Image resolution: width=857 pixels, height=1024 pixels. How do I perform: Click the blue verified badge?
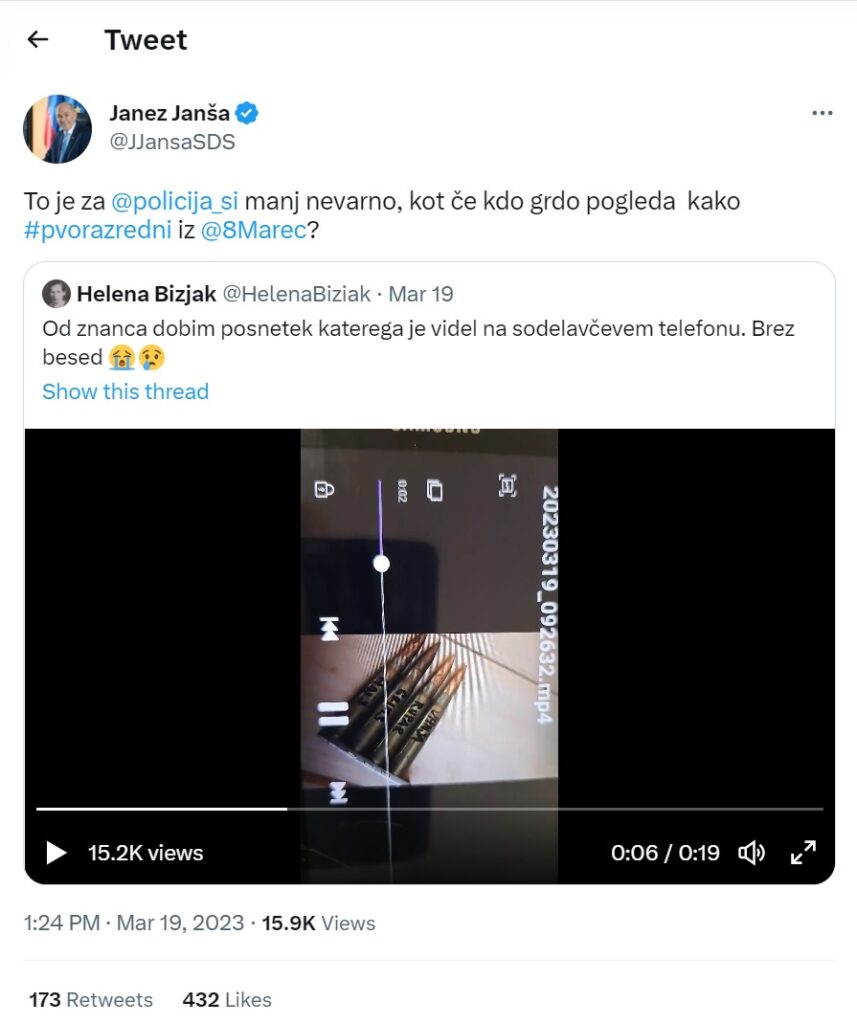[248, 113]
